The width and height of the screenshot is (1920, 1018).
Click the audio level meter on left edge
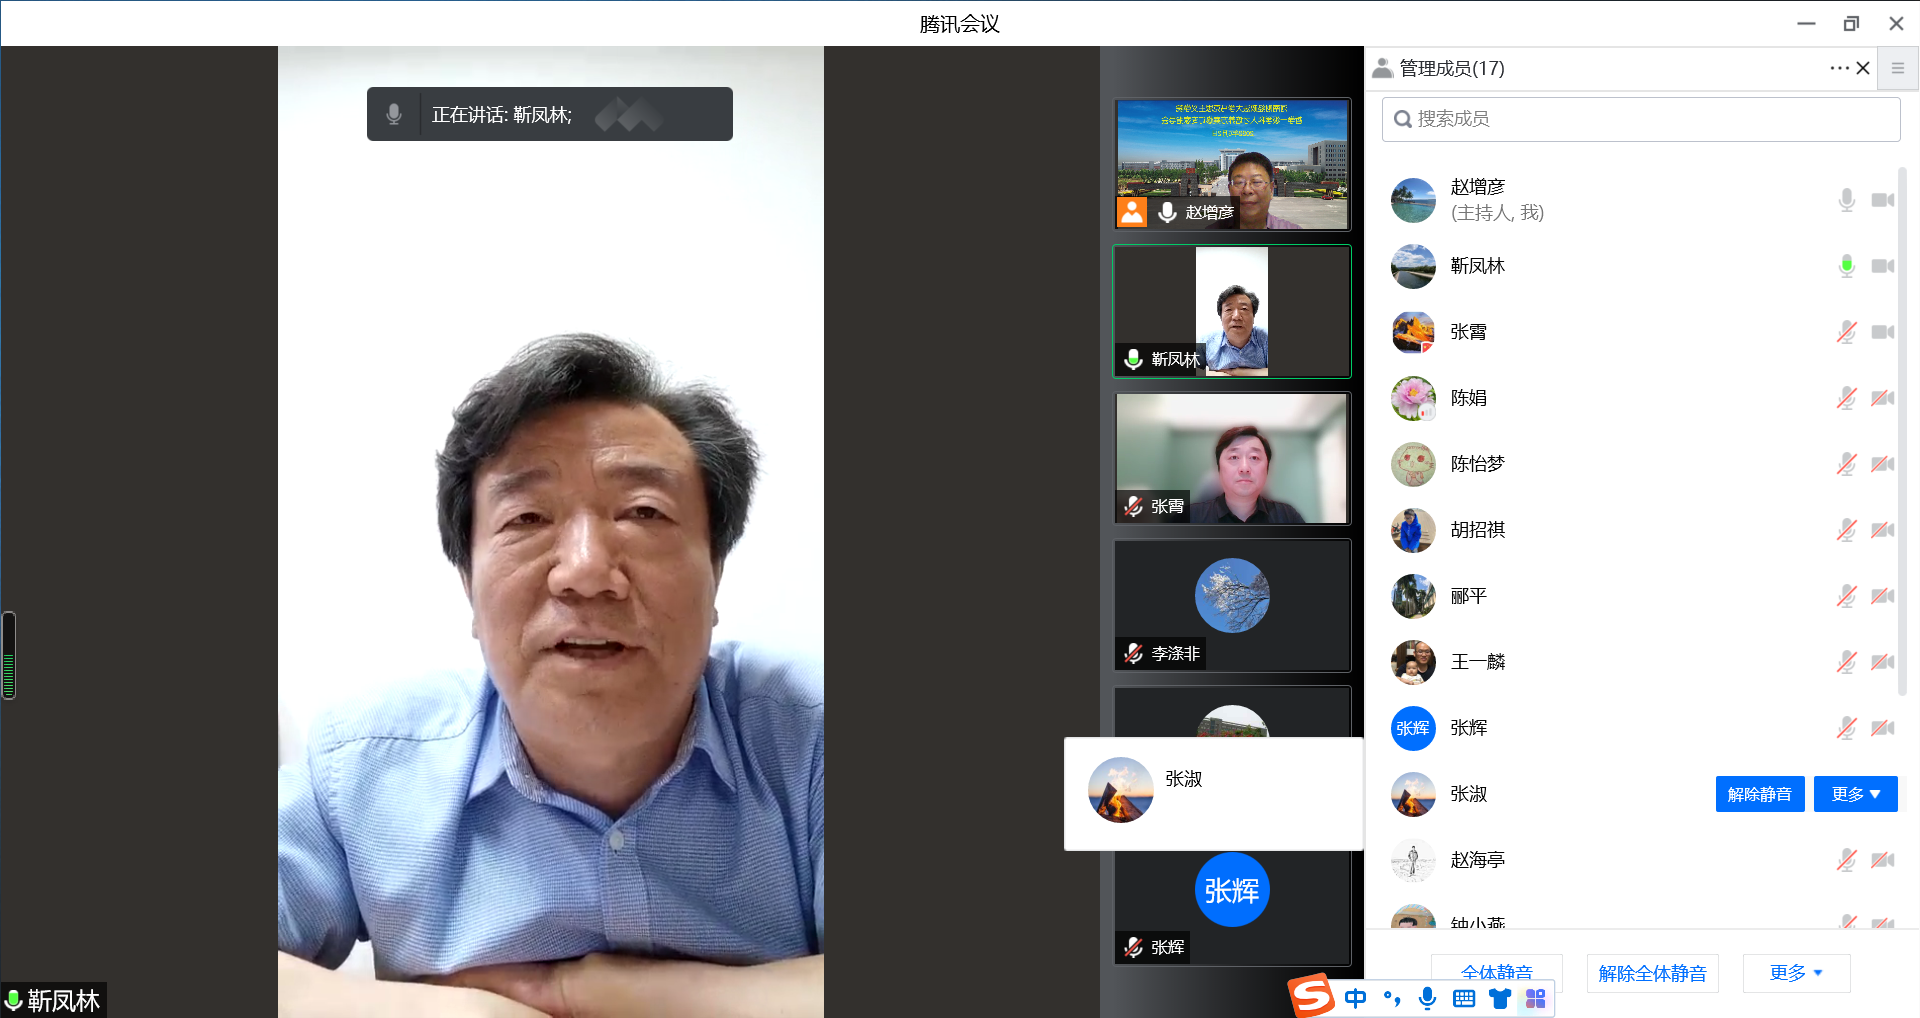8,655
